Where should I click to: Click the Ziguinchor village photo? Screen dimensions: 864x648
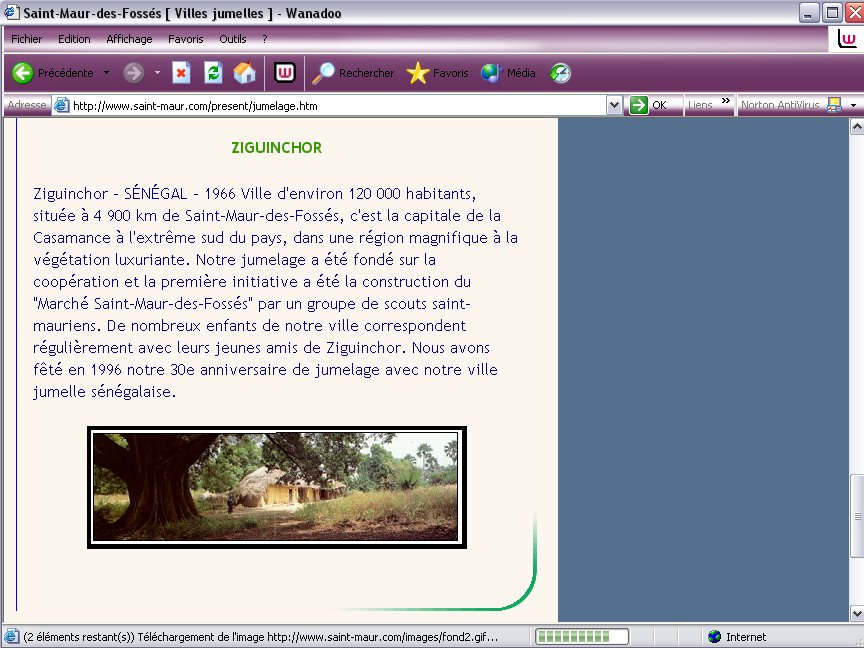(x=277, y=487)
